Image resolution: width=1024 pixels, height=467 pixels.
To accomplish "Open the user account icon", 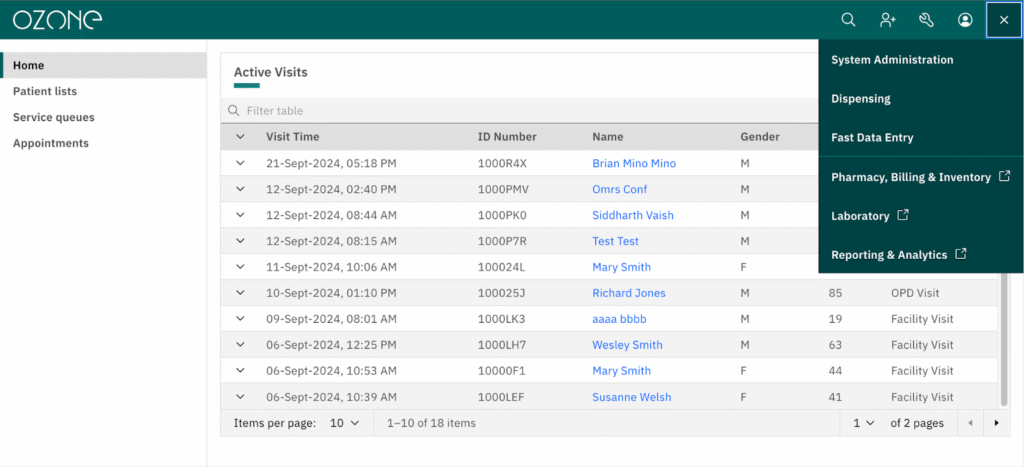I will (x=965, y=20).
